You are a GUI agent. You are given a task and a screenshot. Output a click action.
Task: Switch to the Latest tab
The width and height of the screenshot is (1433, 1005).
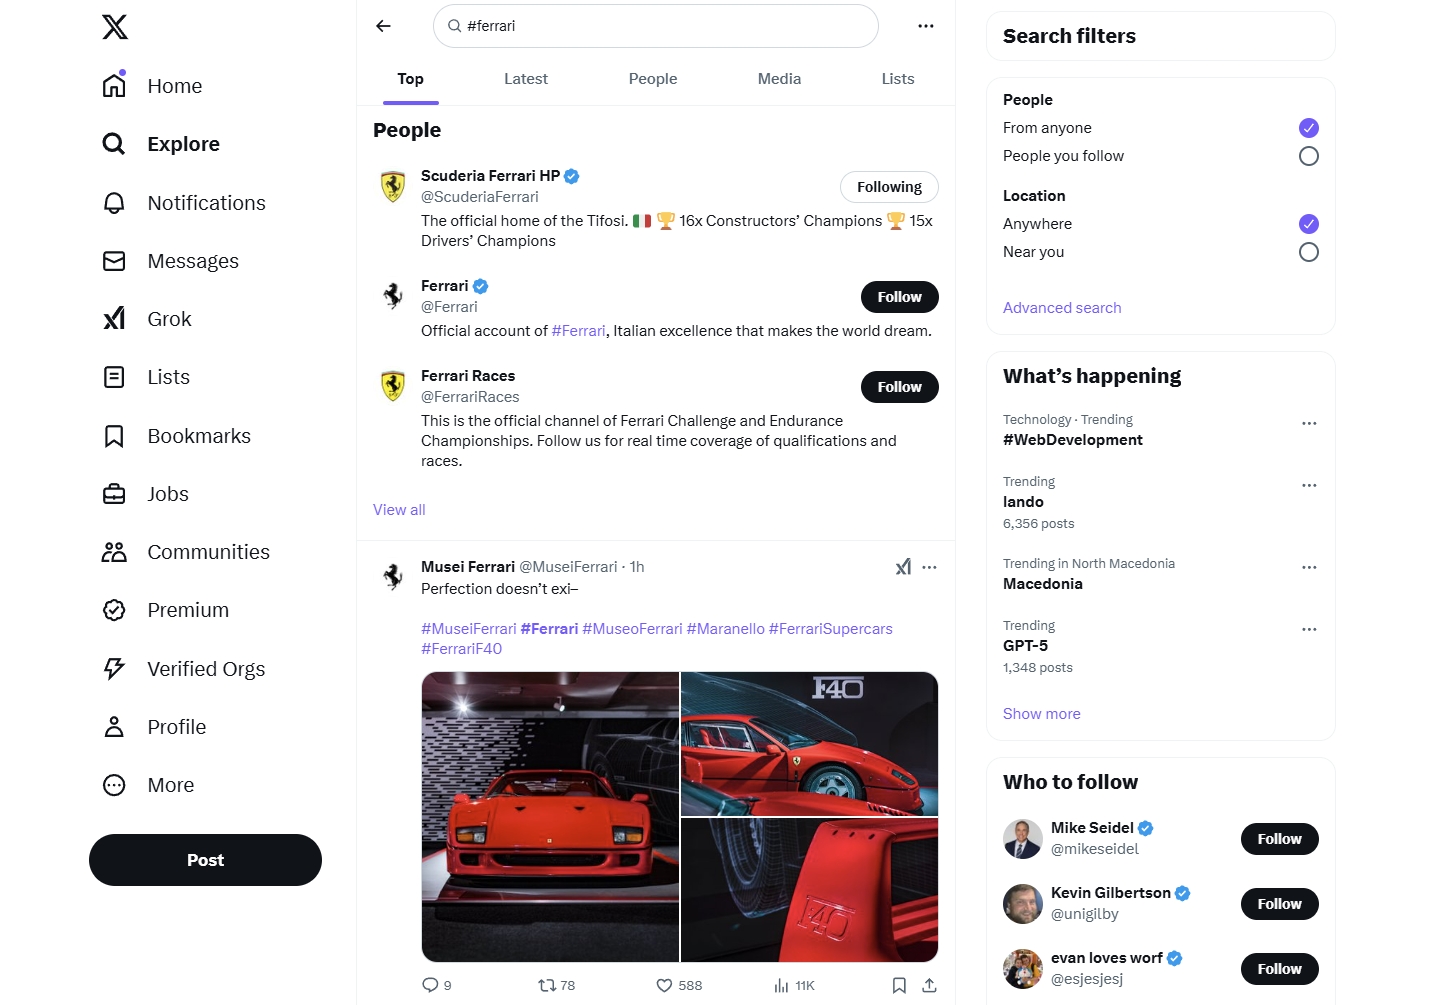pyautogui.click(x=526, y=78)
